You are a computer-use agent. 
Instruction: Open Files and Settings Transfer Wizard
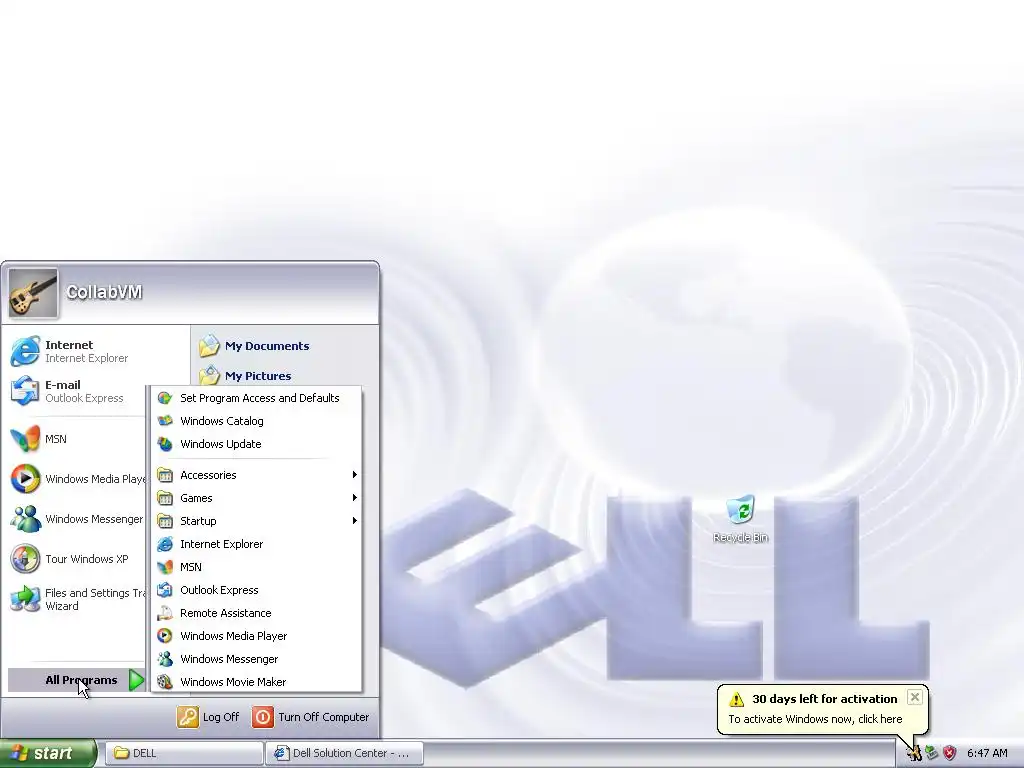(77, 599)
